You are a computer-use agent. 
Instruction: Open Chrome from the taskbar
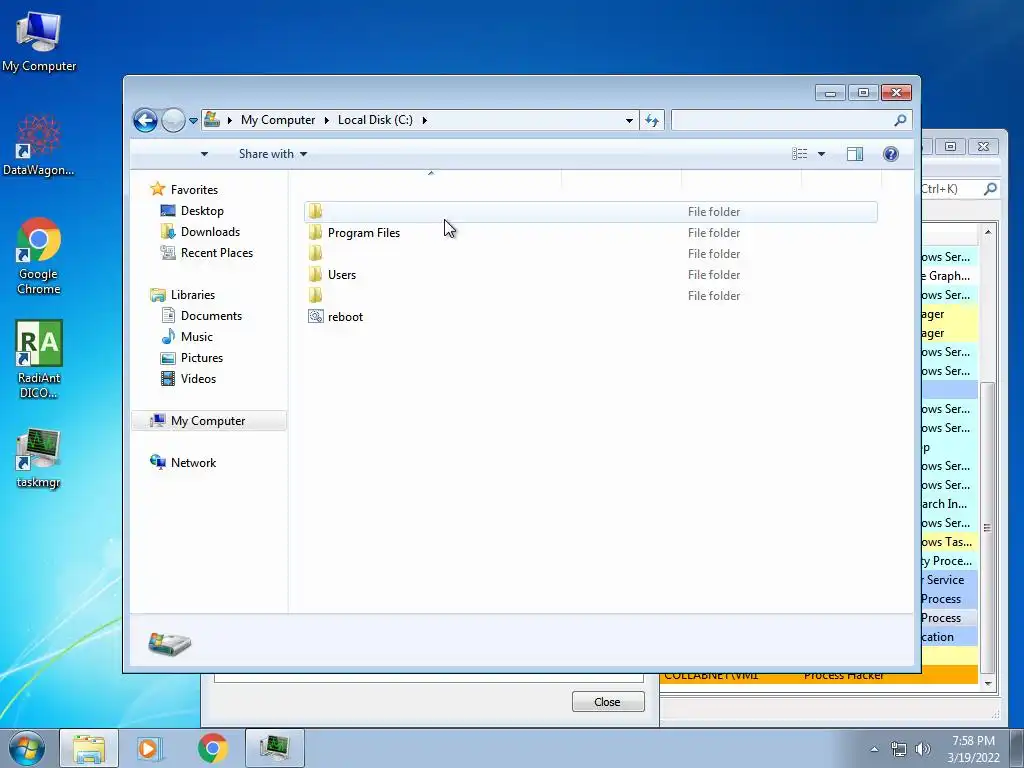212,748
